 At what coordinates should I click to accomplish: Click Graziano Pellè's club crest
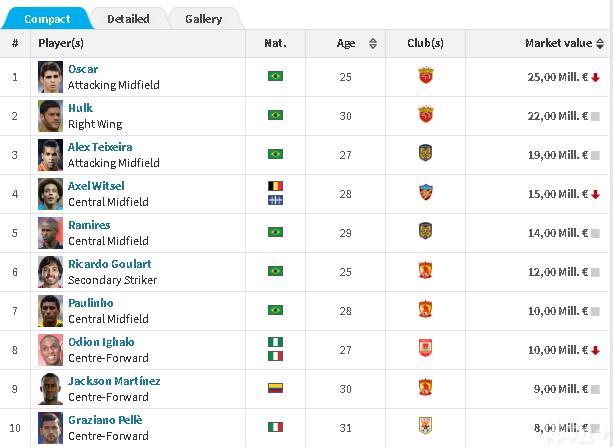425,427
